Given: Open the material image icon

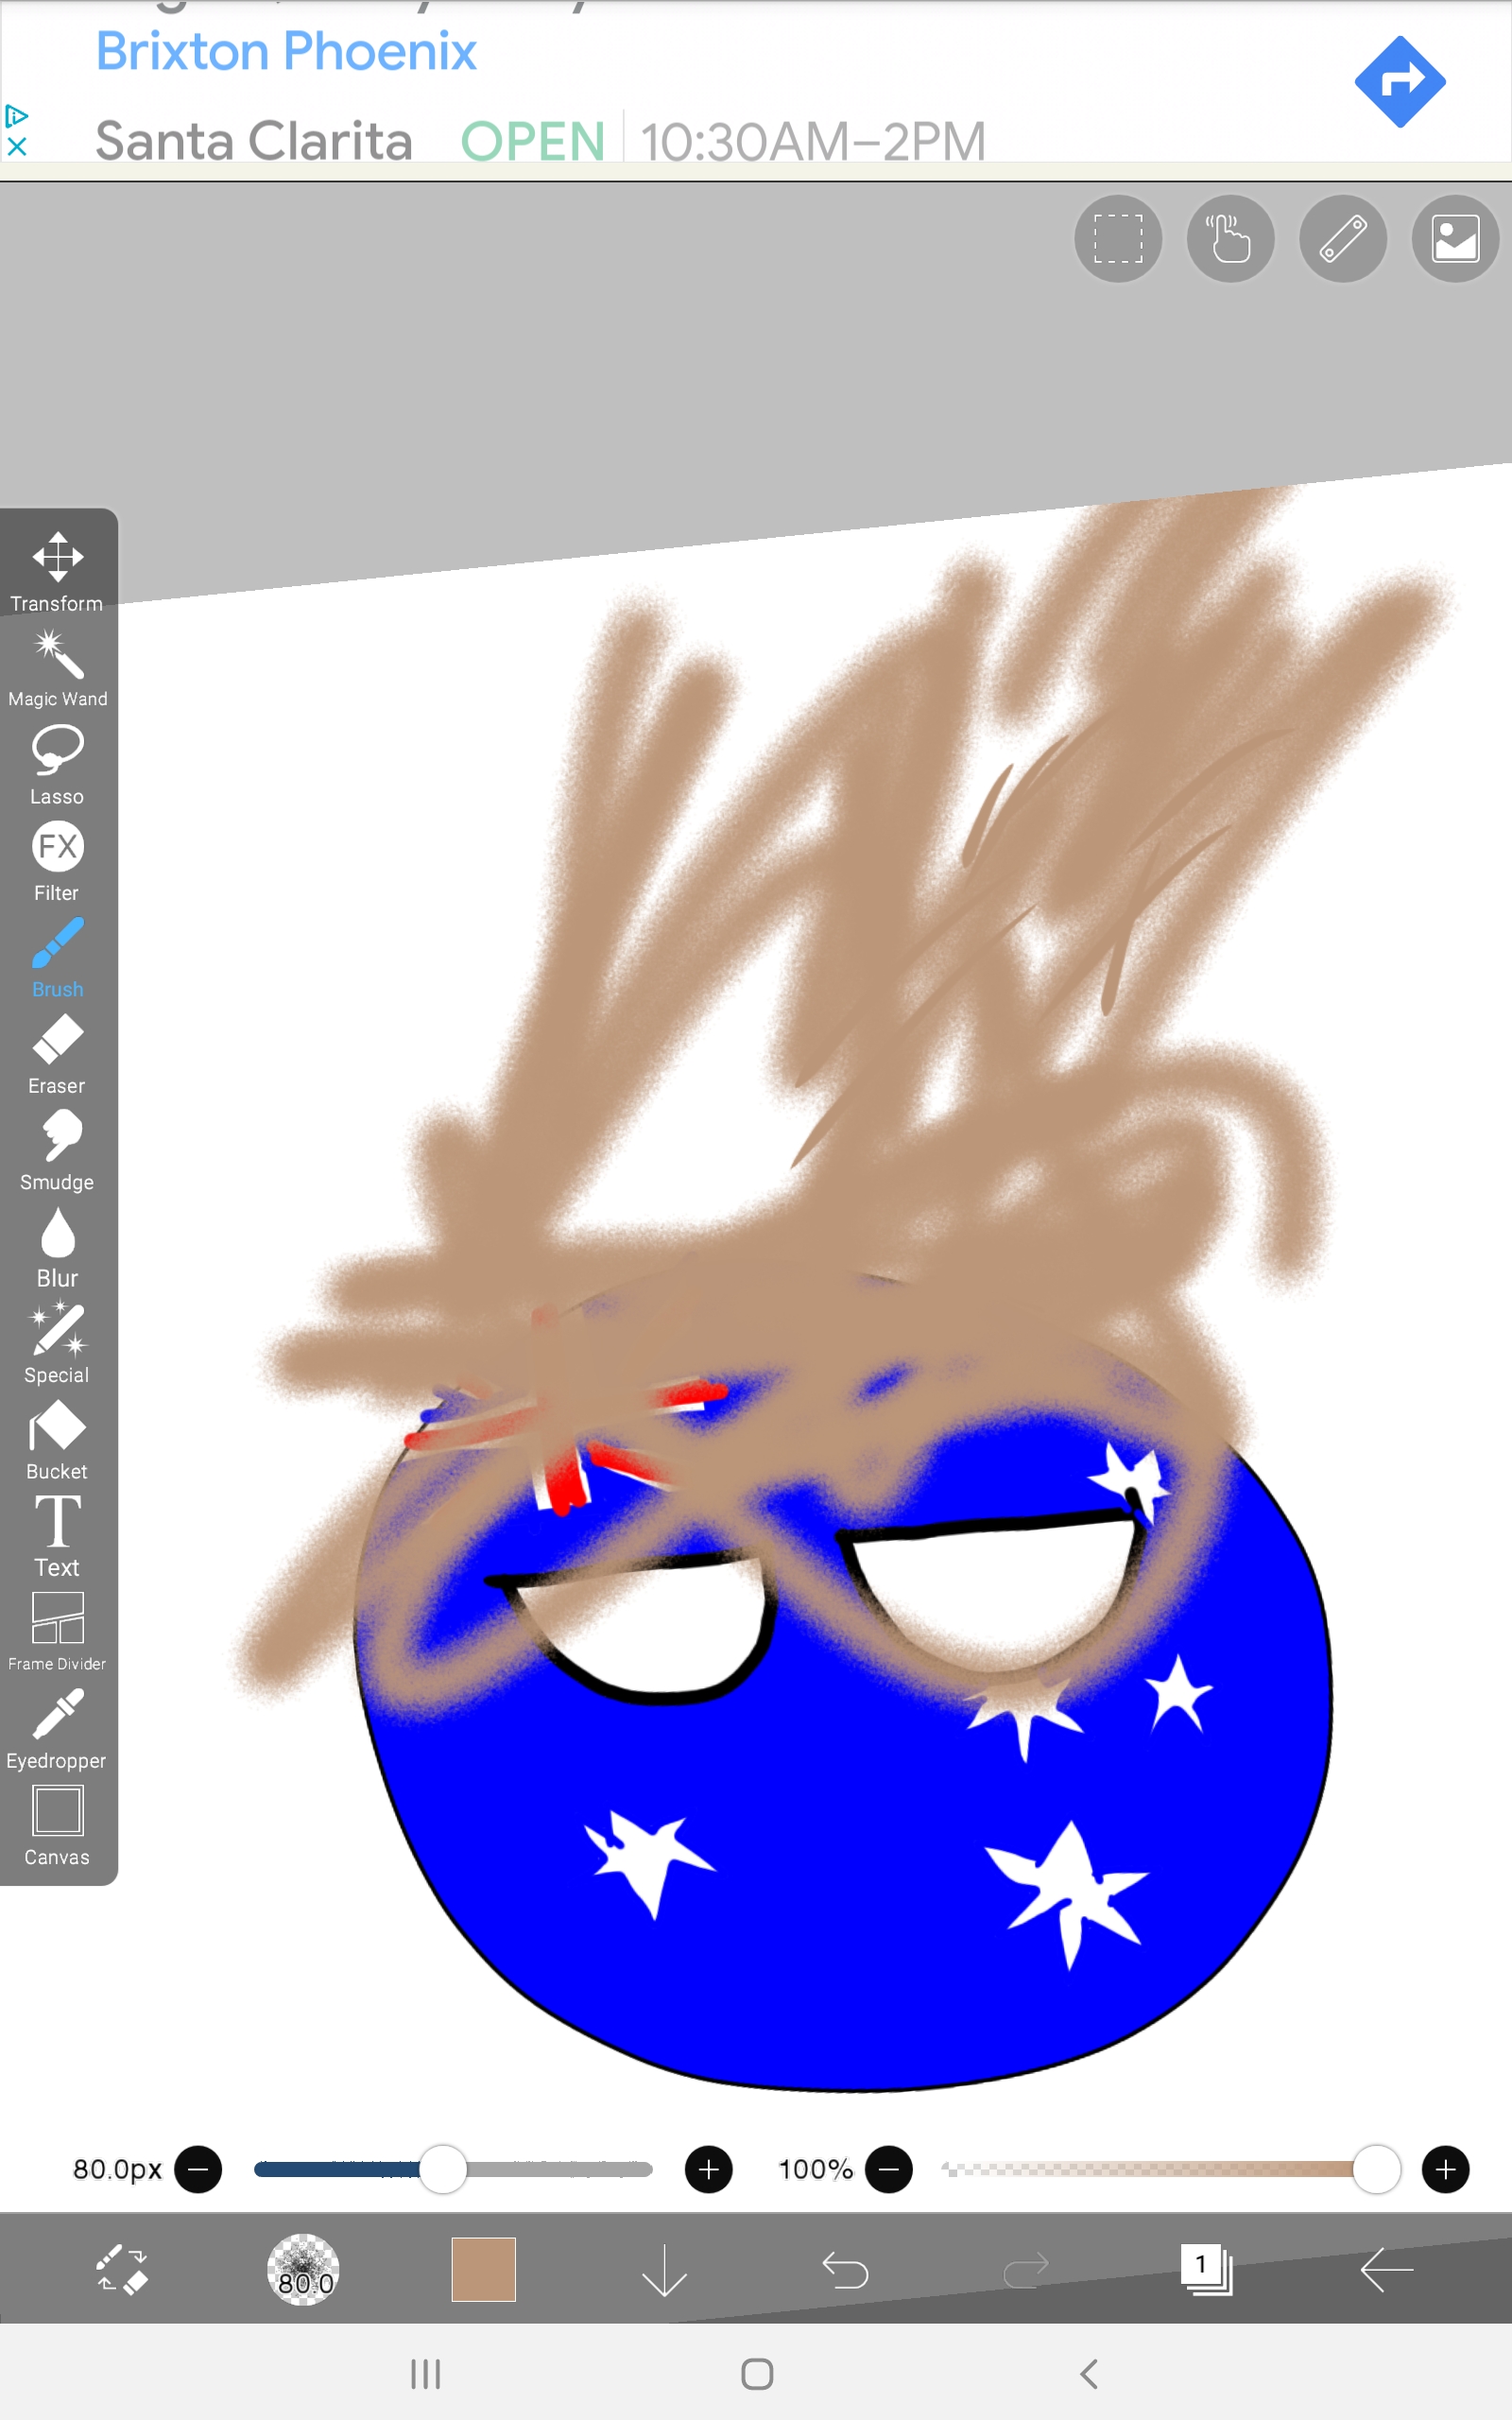Looking at the screenshot, I should (x=1455, y=238).
